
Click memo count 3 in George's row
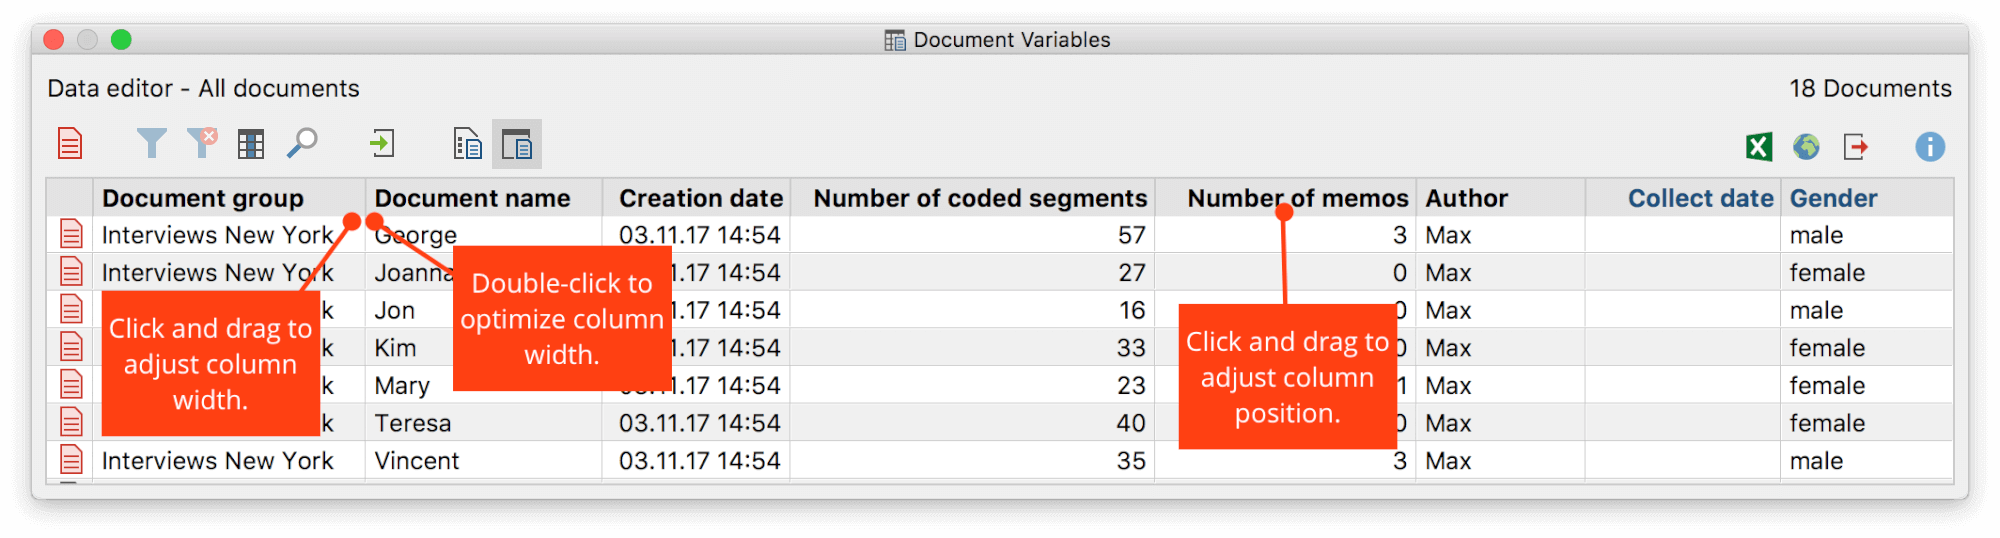(1400, 235)
